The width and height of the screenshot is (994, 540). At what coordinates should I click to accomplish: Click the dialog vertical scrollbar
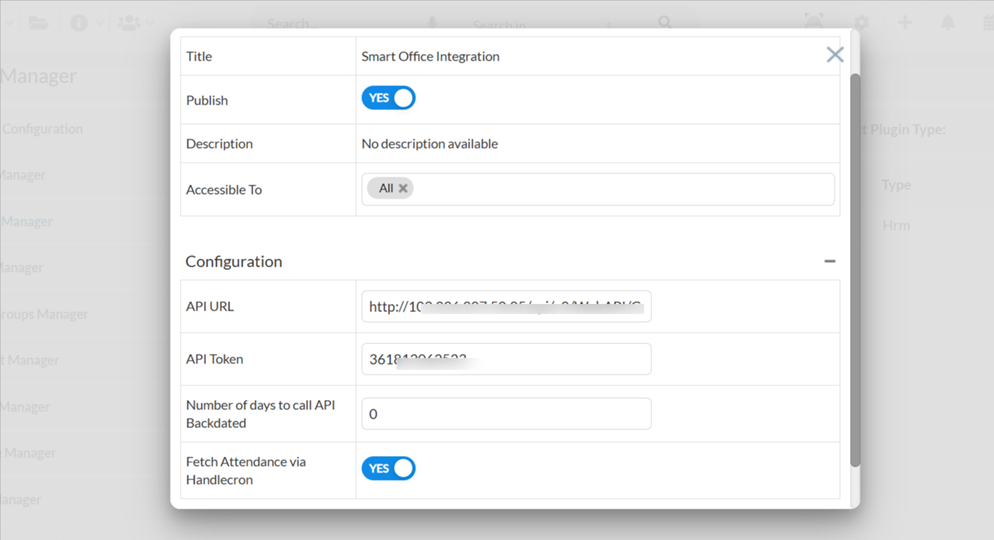point(855,271)
